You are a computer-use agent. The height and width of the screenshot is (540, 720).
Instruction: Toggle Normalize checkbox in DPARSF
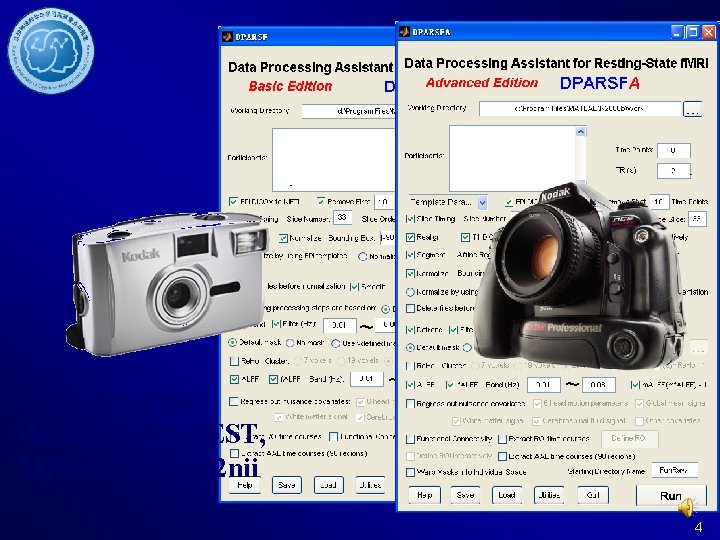pos(283,238)
